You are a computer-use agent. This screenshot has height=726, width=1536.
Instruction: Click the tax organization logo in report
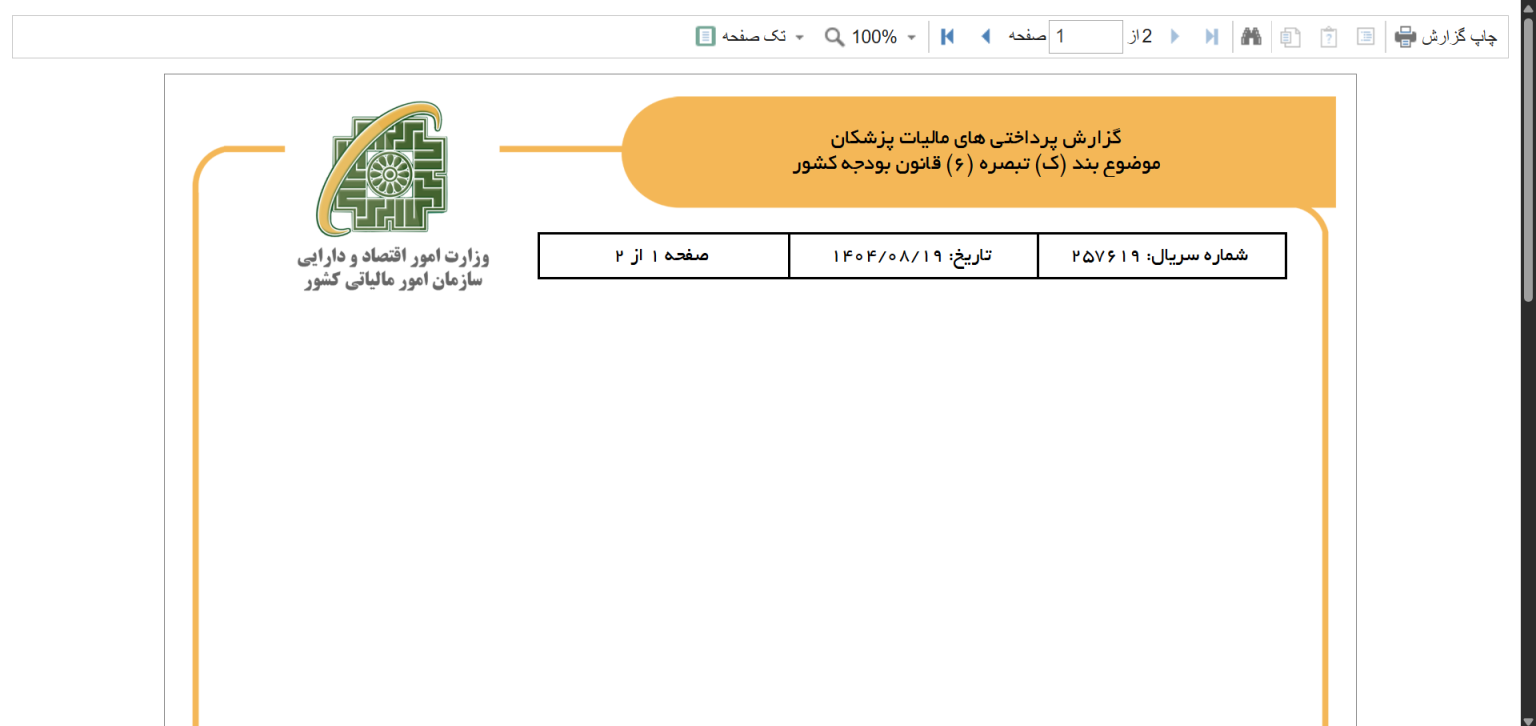click(x=383, y=168)
